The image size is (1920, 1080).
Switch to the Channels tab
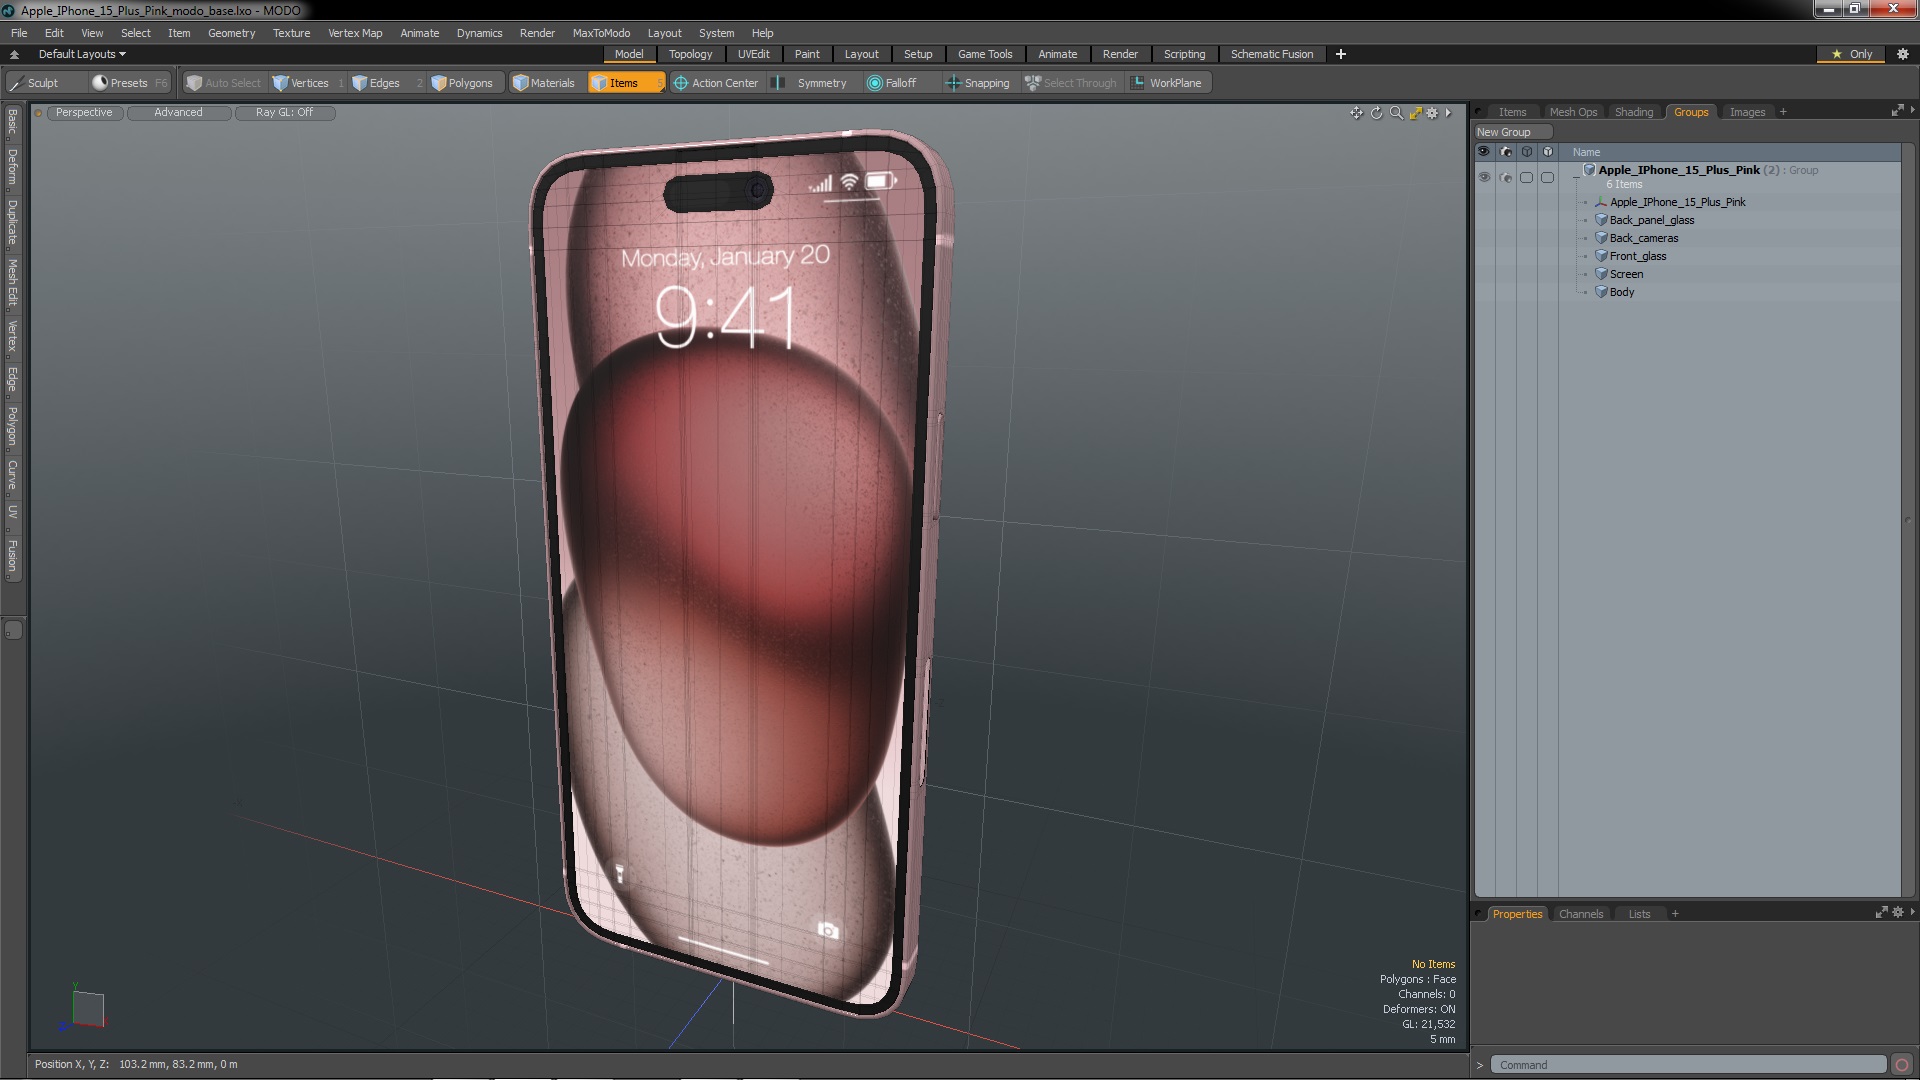[1580, 914]
